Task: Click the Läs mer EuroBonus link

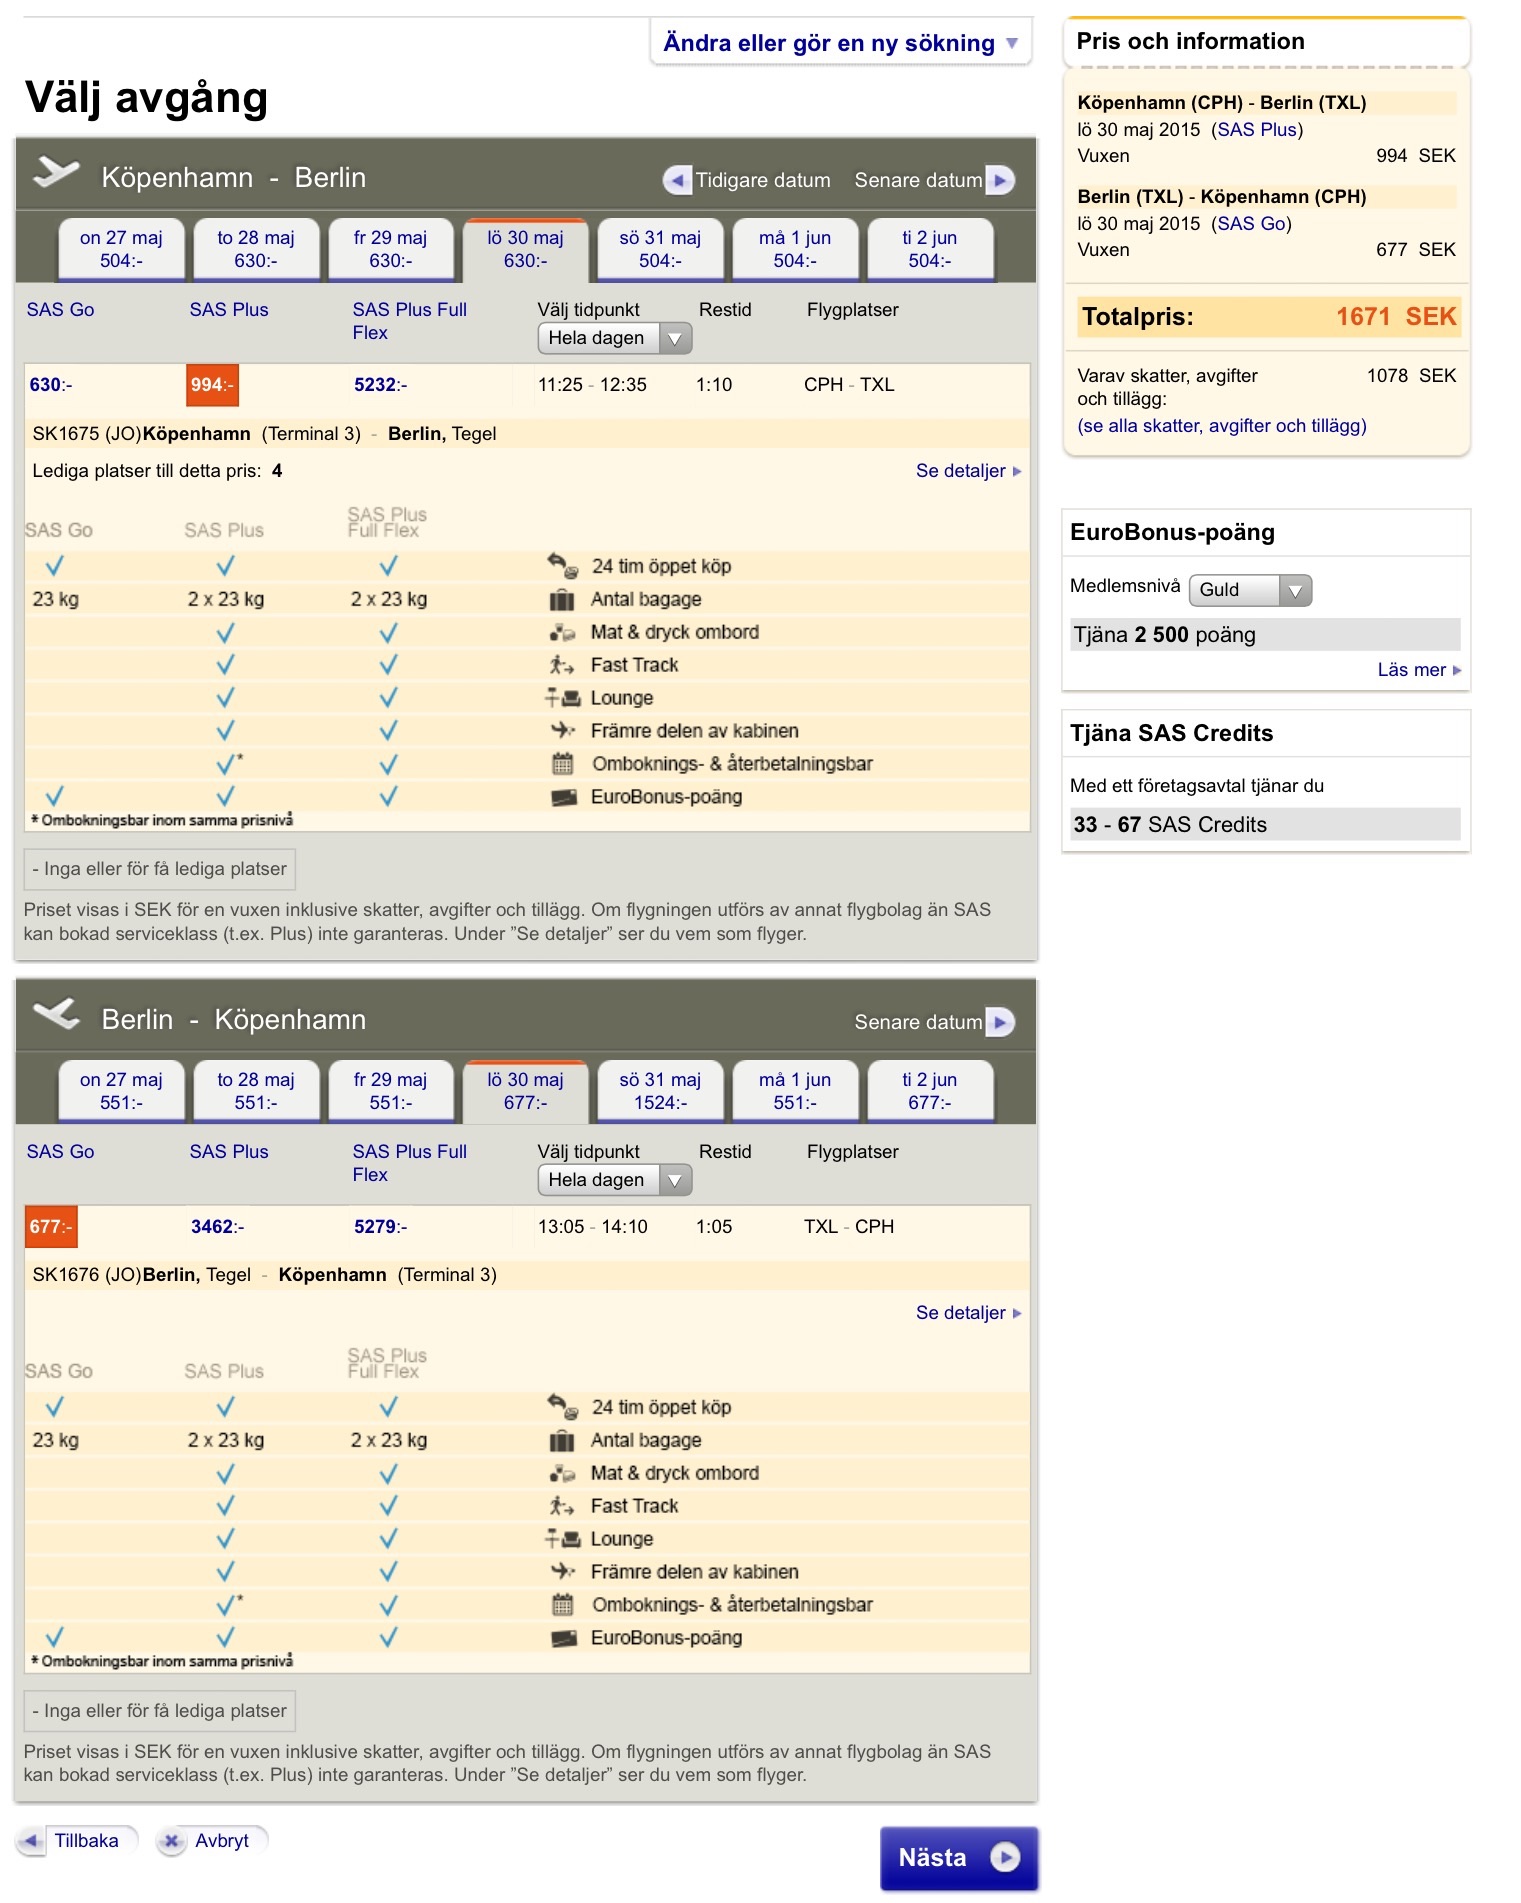Action: (1417, 670)
